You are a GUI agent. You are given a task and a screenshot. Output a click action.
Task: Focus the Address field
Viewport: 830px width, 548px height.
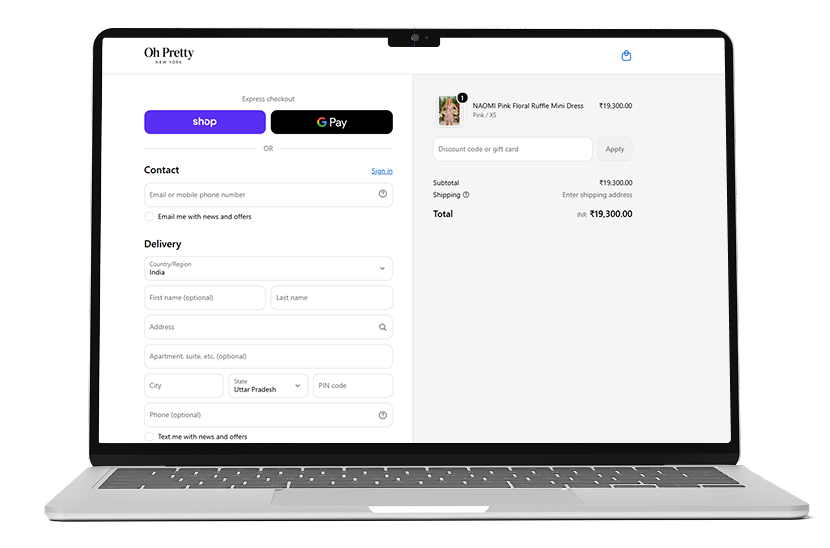(x=268, y=327)
